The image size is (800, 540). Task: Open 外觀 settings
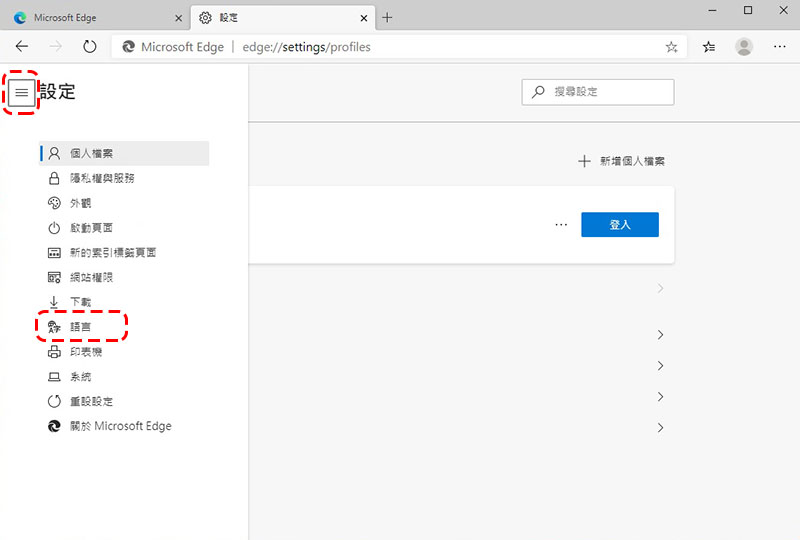(124, 203)
